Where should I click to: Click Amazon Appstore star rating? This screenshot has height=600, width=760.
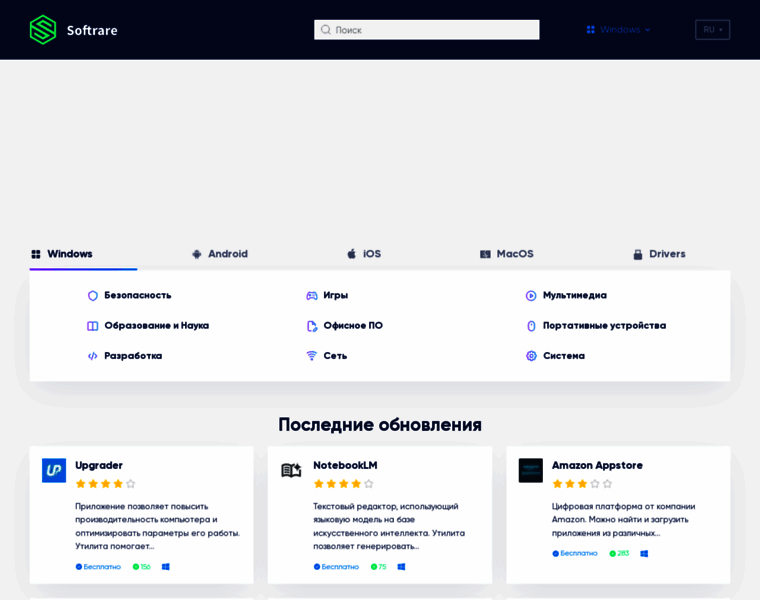click(582, 484)
